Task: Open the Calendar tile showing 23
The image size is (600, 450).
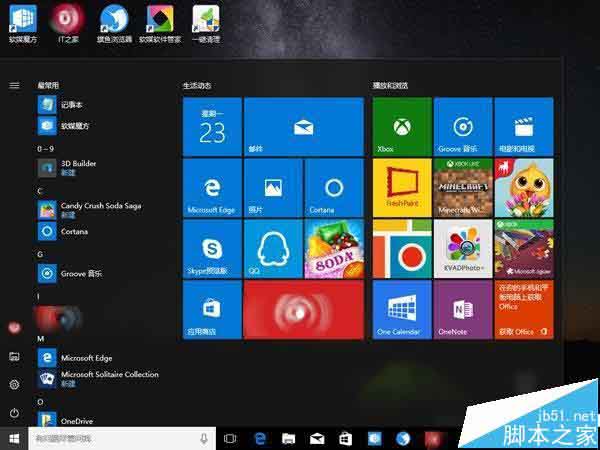Action: (212, 127)
